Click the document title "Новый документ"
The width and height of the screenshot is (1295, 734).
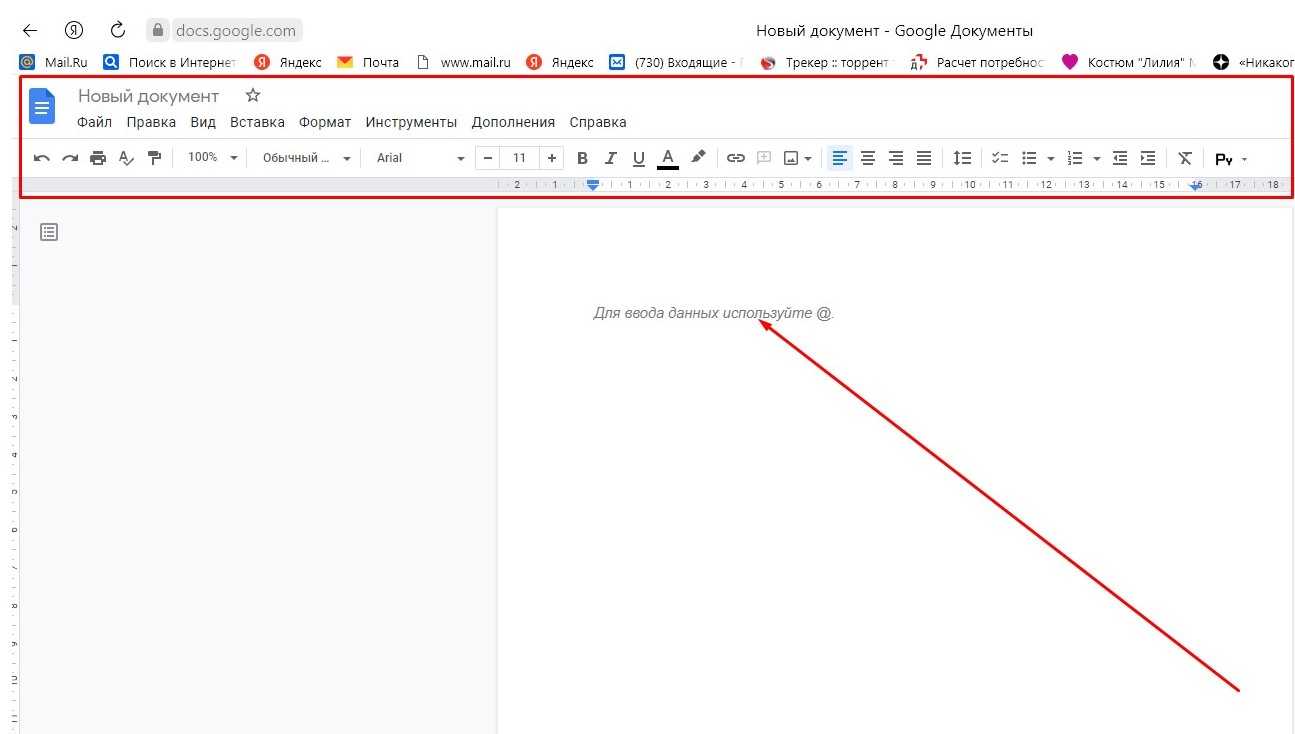pyautogui.click(x=148, y=96)
